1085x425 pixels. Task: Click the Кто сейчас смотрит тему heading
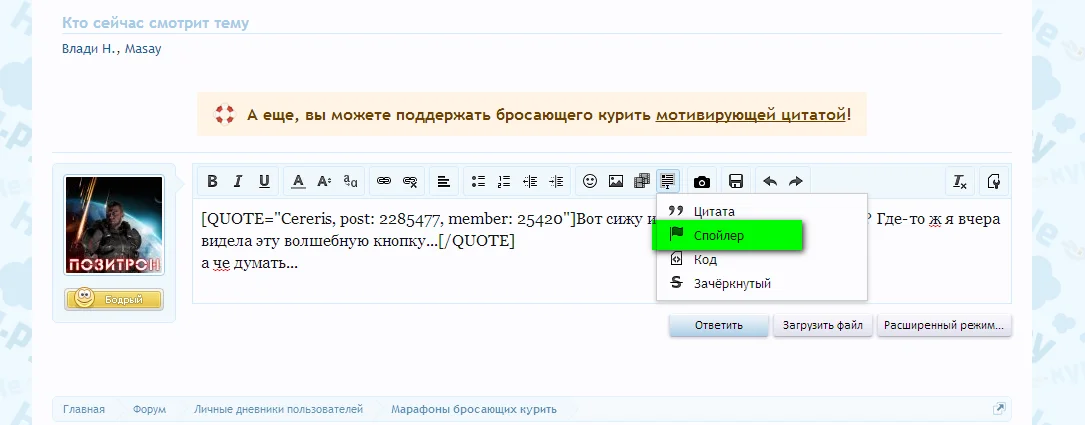(155, 23)
